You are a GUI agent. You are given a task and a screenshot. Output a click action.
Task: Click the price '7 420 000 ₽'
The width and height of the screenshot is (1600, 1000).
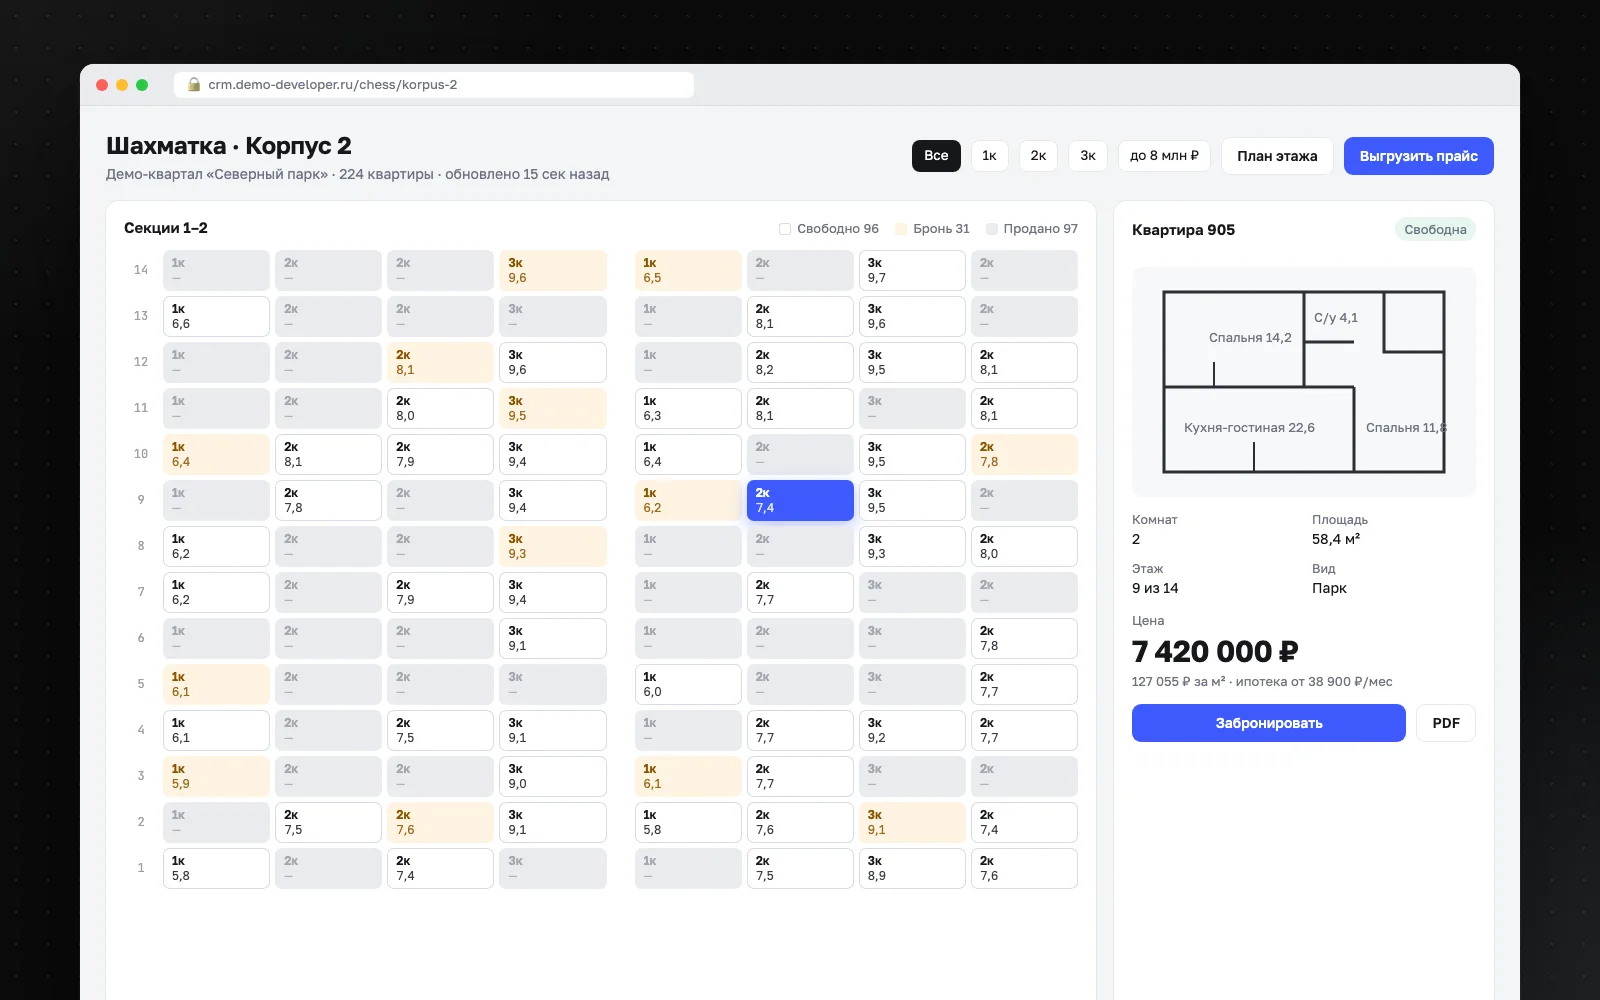(x=1215, y=651)
